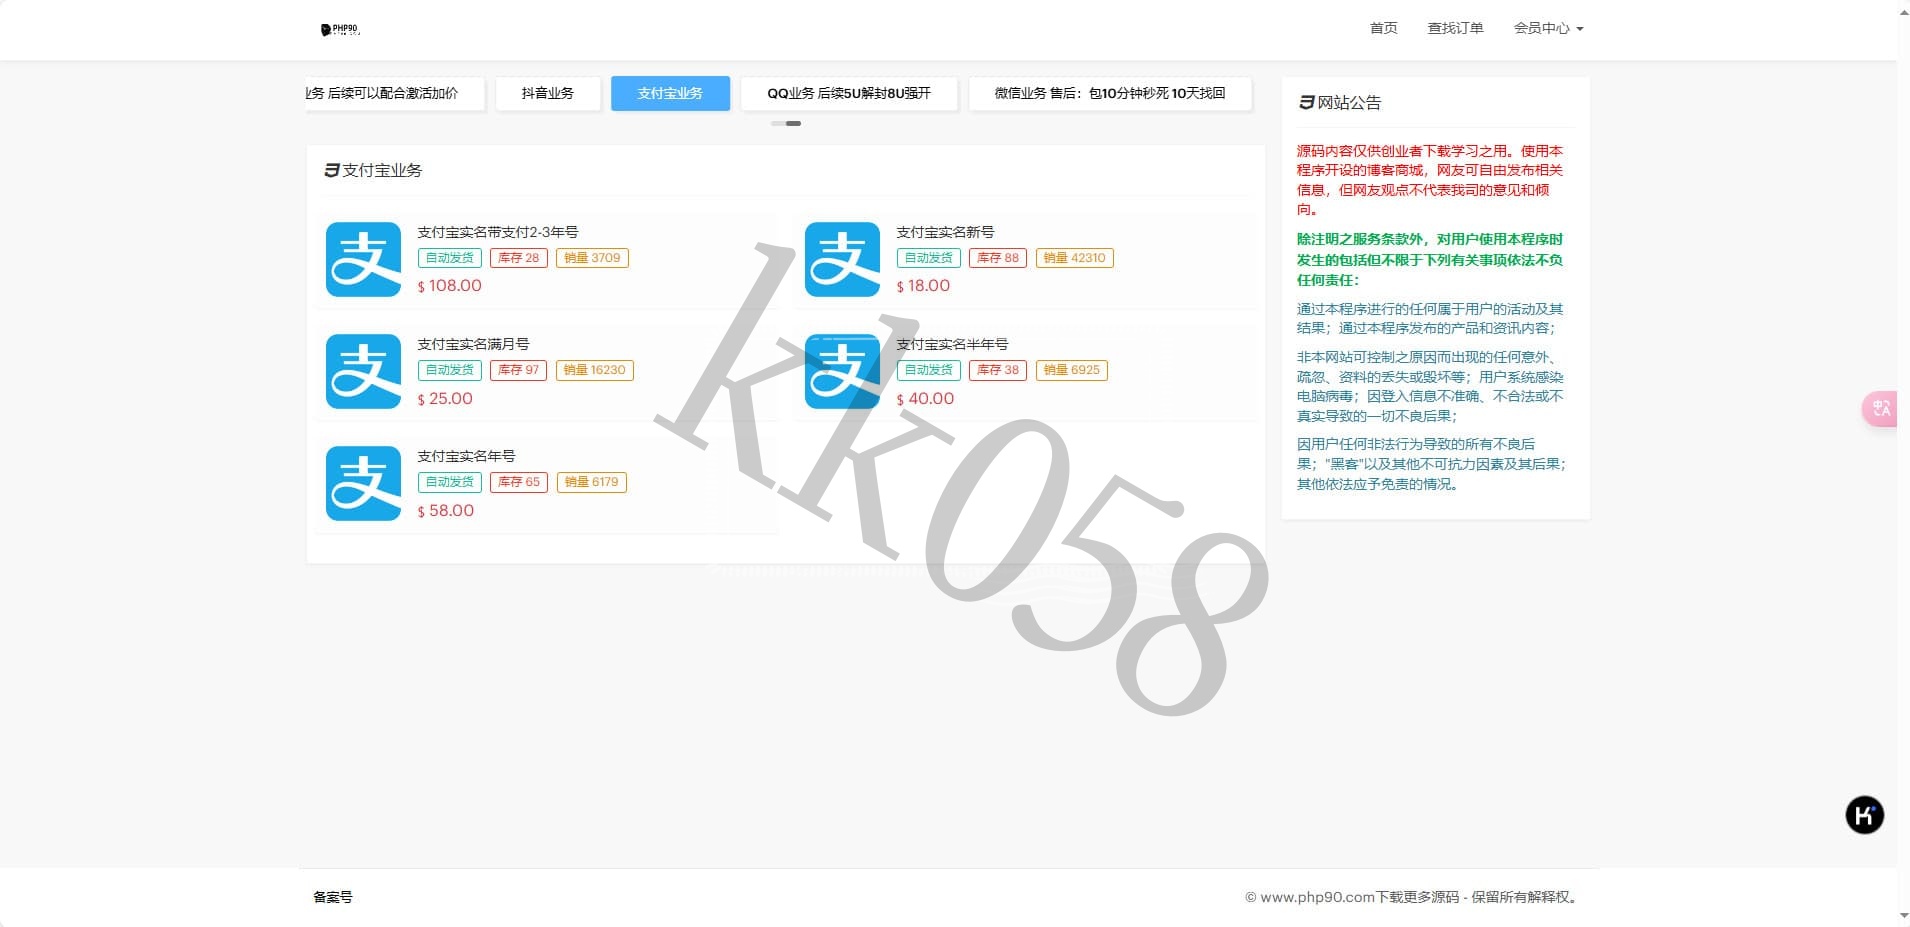The width and height of the screenshot is (1910, 927).
Task: Click the black round H floating icon
Action: click(1864, 815)
